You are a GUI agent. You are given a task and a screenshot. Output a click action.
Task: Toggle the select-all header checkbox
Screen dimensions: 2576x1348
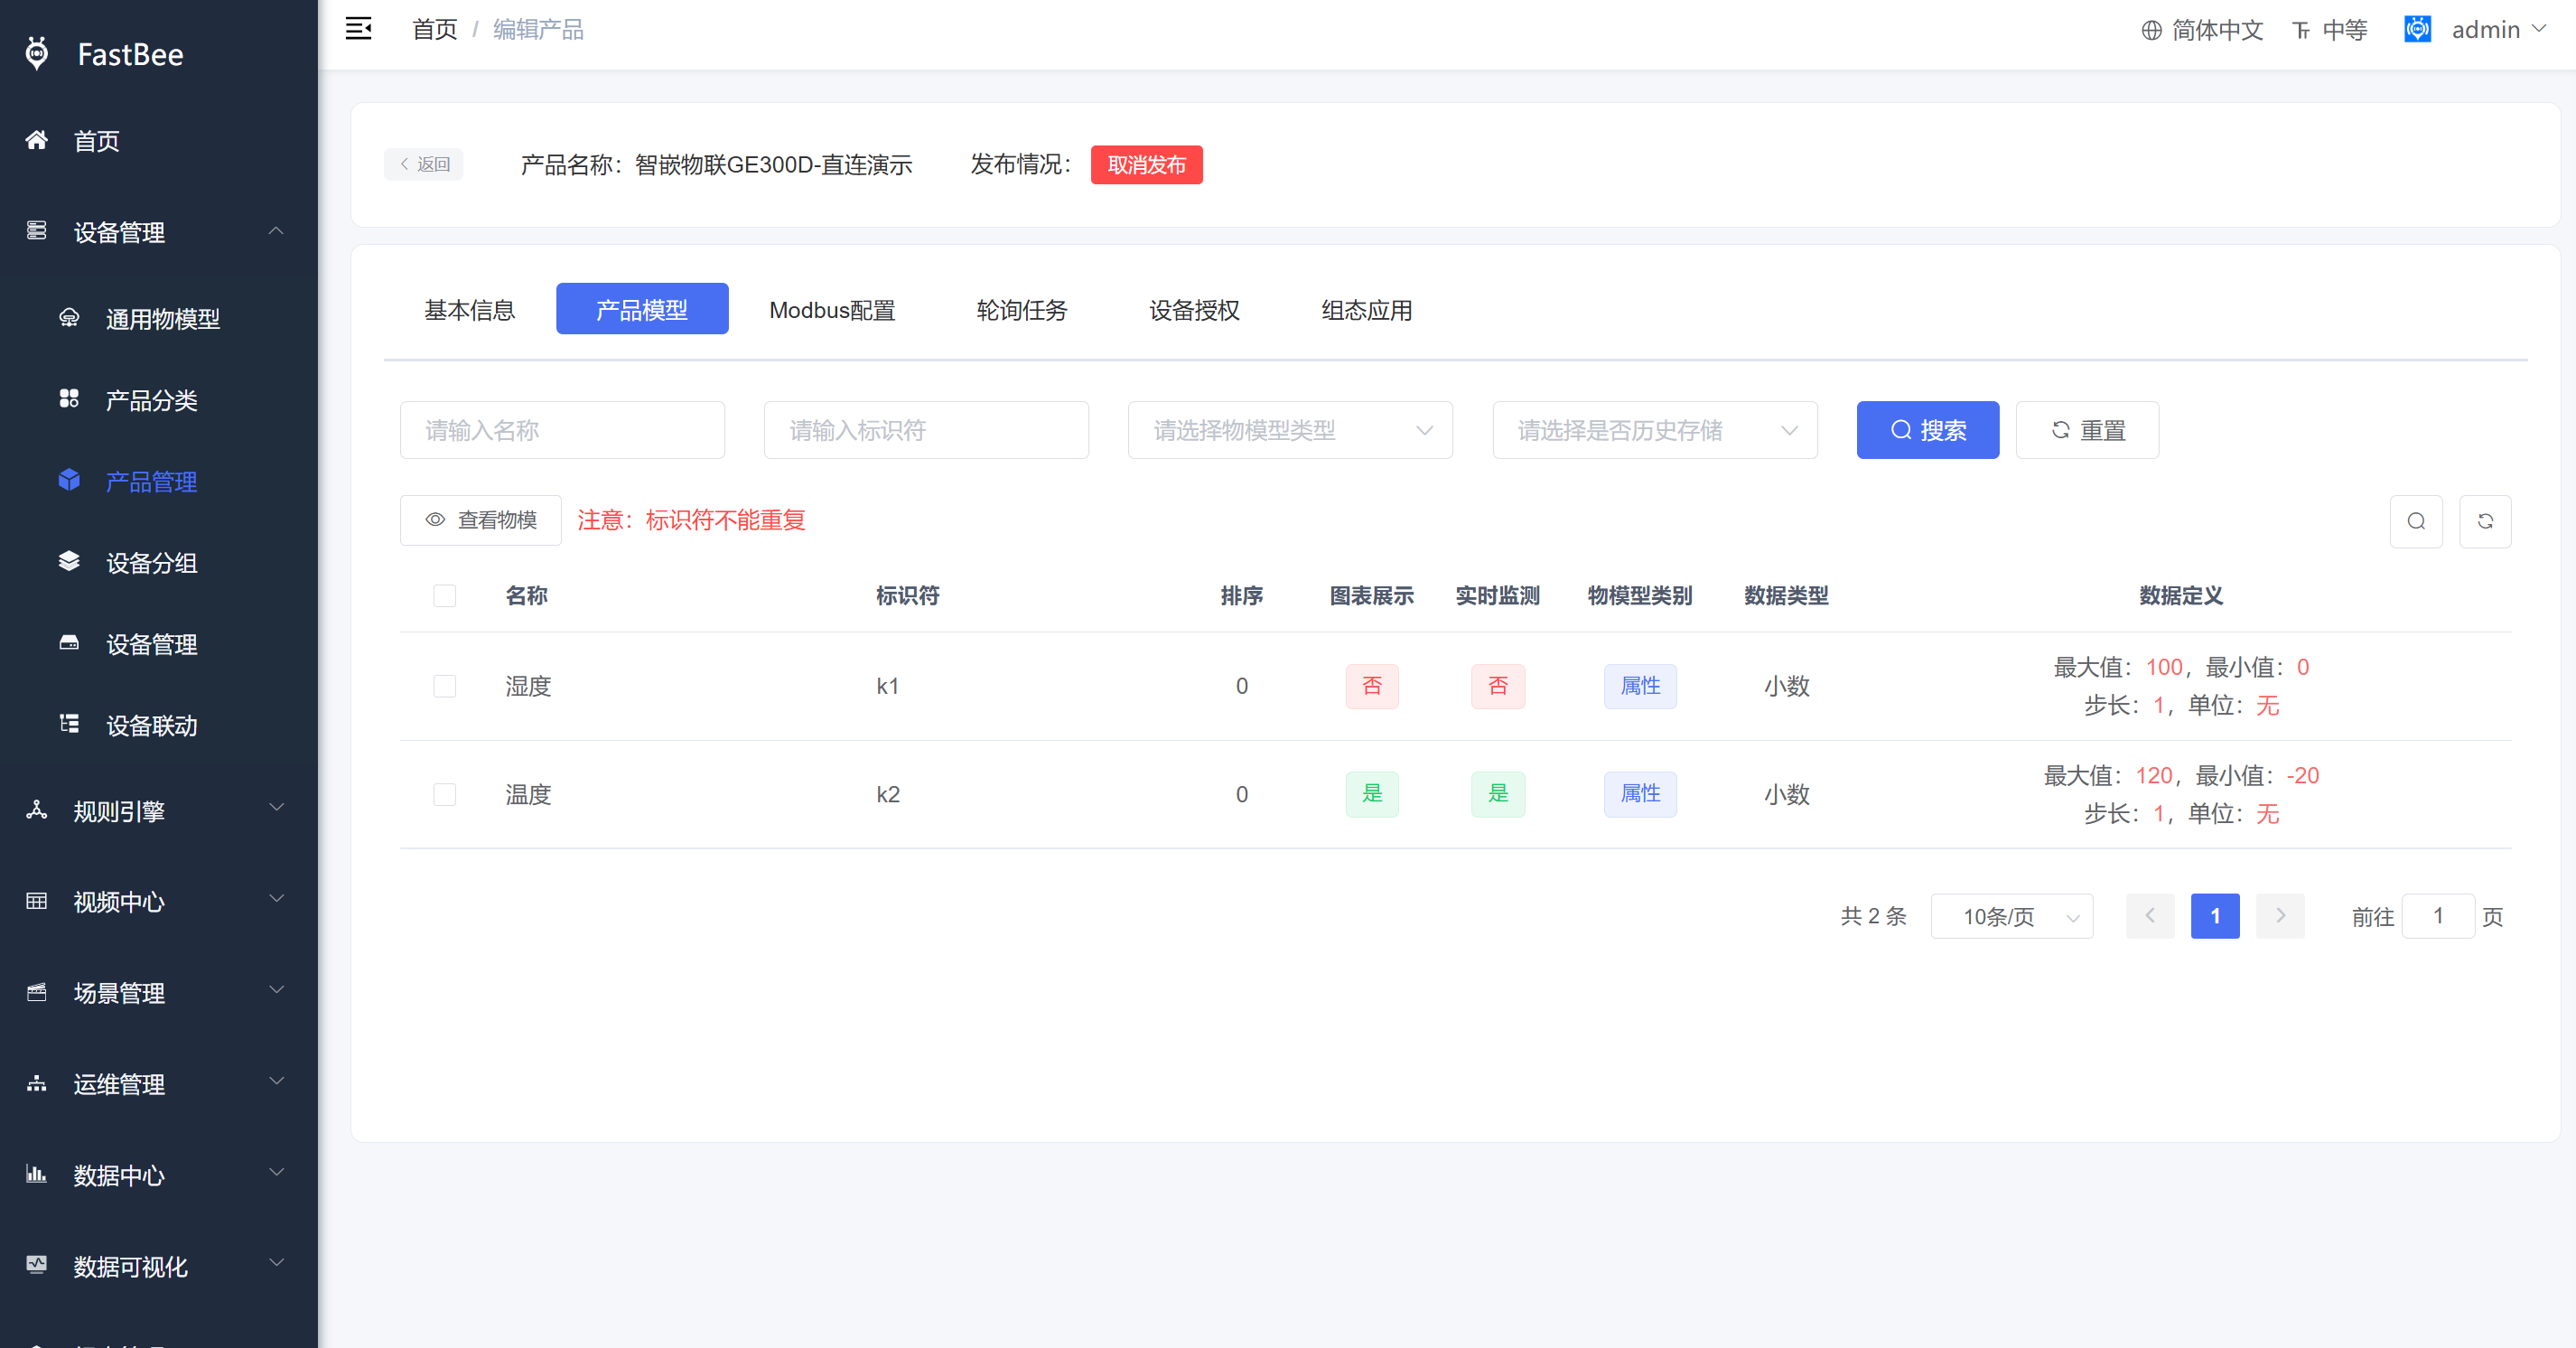[x=444, y=596]
